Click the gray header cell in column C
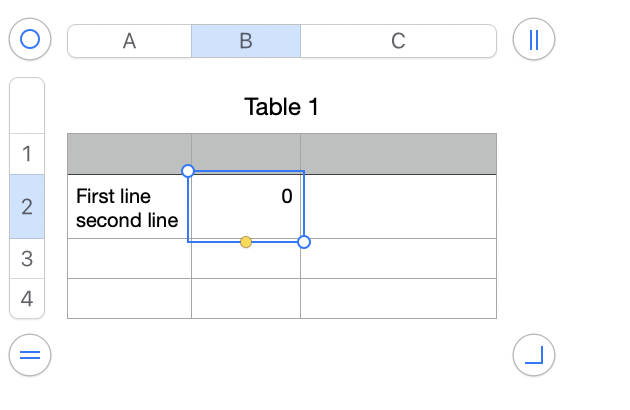Screen dimensions: 630x410 click(398, 154)
